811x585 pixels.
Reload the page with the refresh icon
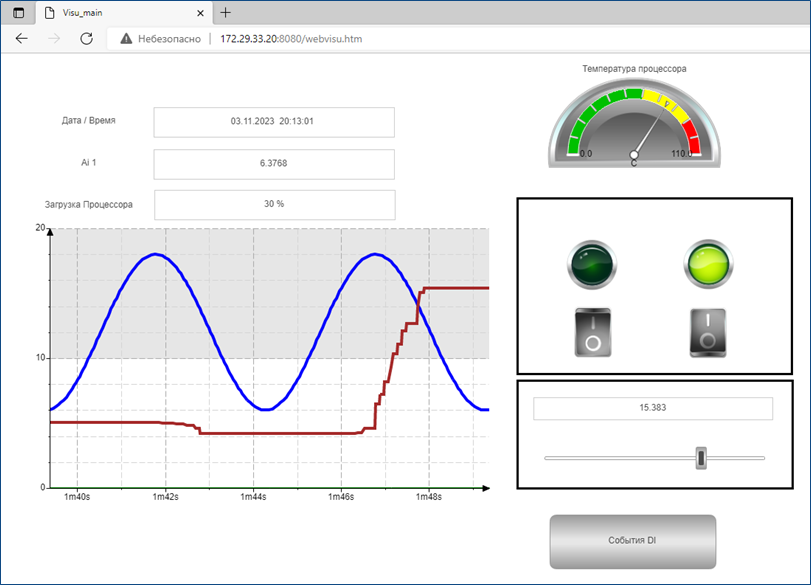coord(86,38)
